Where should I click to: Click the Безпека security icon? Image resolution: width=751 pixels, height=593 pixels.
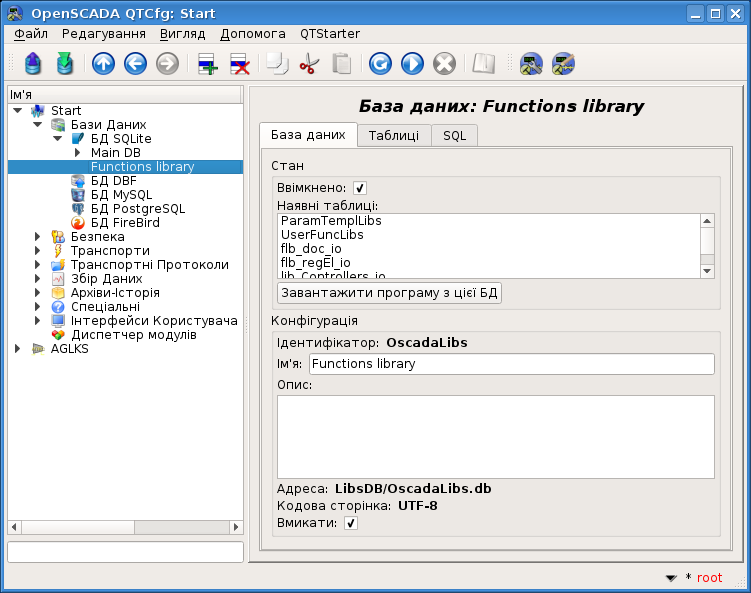(58, 237)
